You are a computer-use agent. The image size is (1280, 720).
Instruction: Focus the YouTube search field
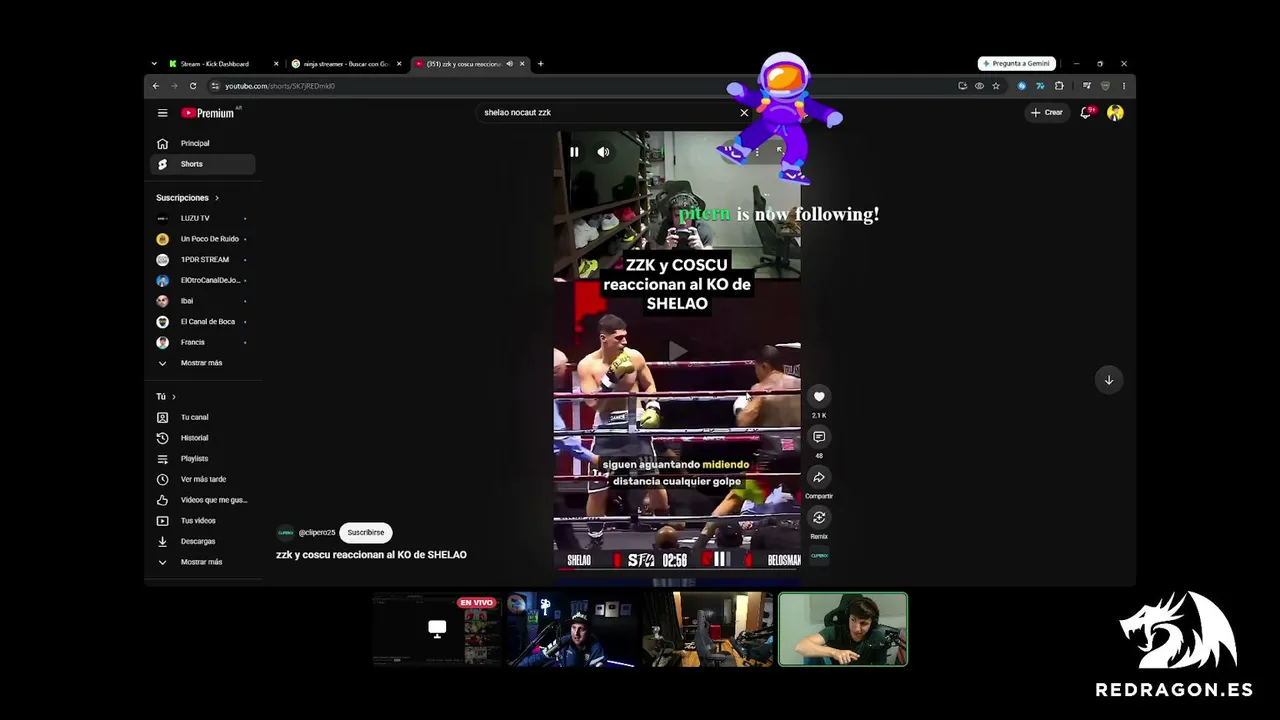click(608, 113)
